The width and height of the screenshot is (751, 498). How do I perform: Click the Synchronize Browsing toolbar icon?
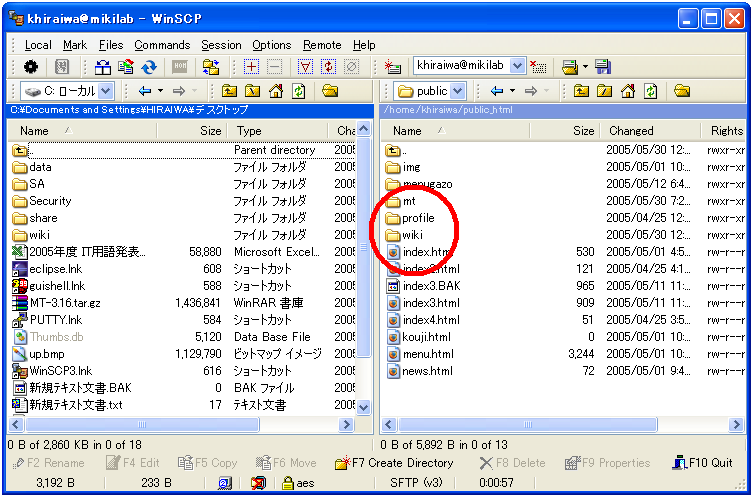tap(126, 67)
